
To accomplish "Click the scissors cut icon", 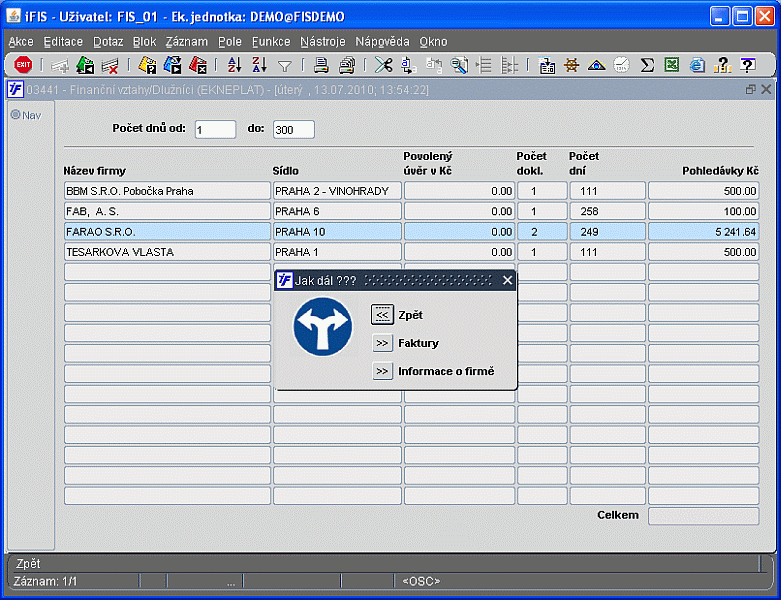I will (x=383, y=65).
